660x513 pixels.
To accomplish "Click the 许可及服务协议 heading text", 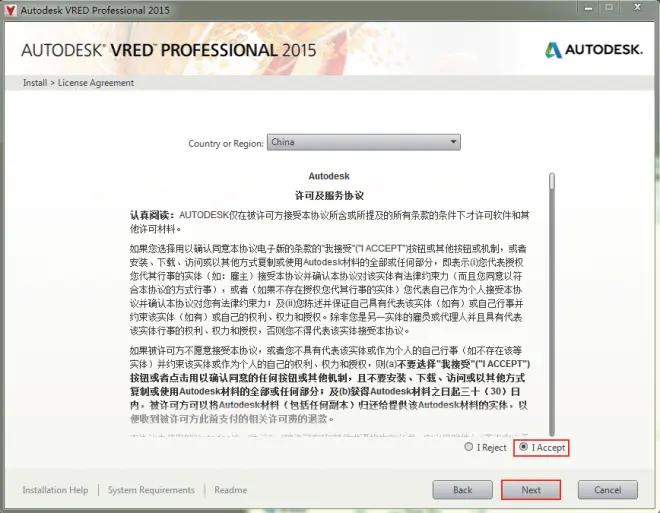I will [329, 196].
